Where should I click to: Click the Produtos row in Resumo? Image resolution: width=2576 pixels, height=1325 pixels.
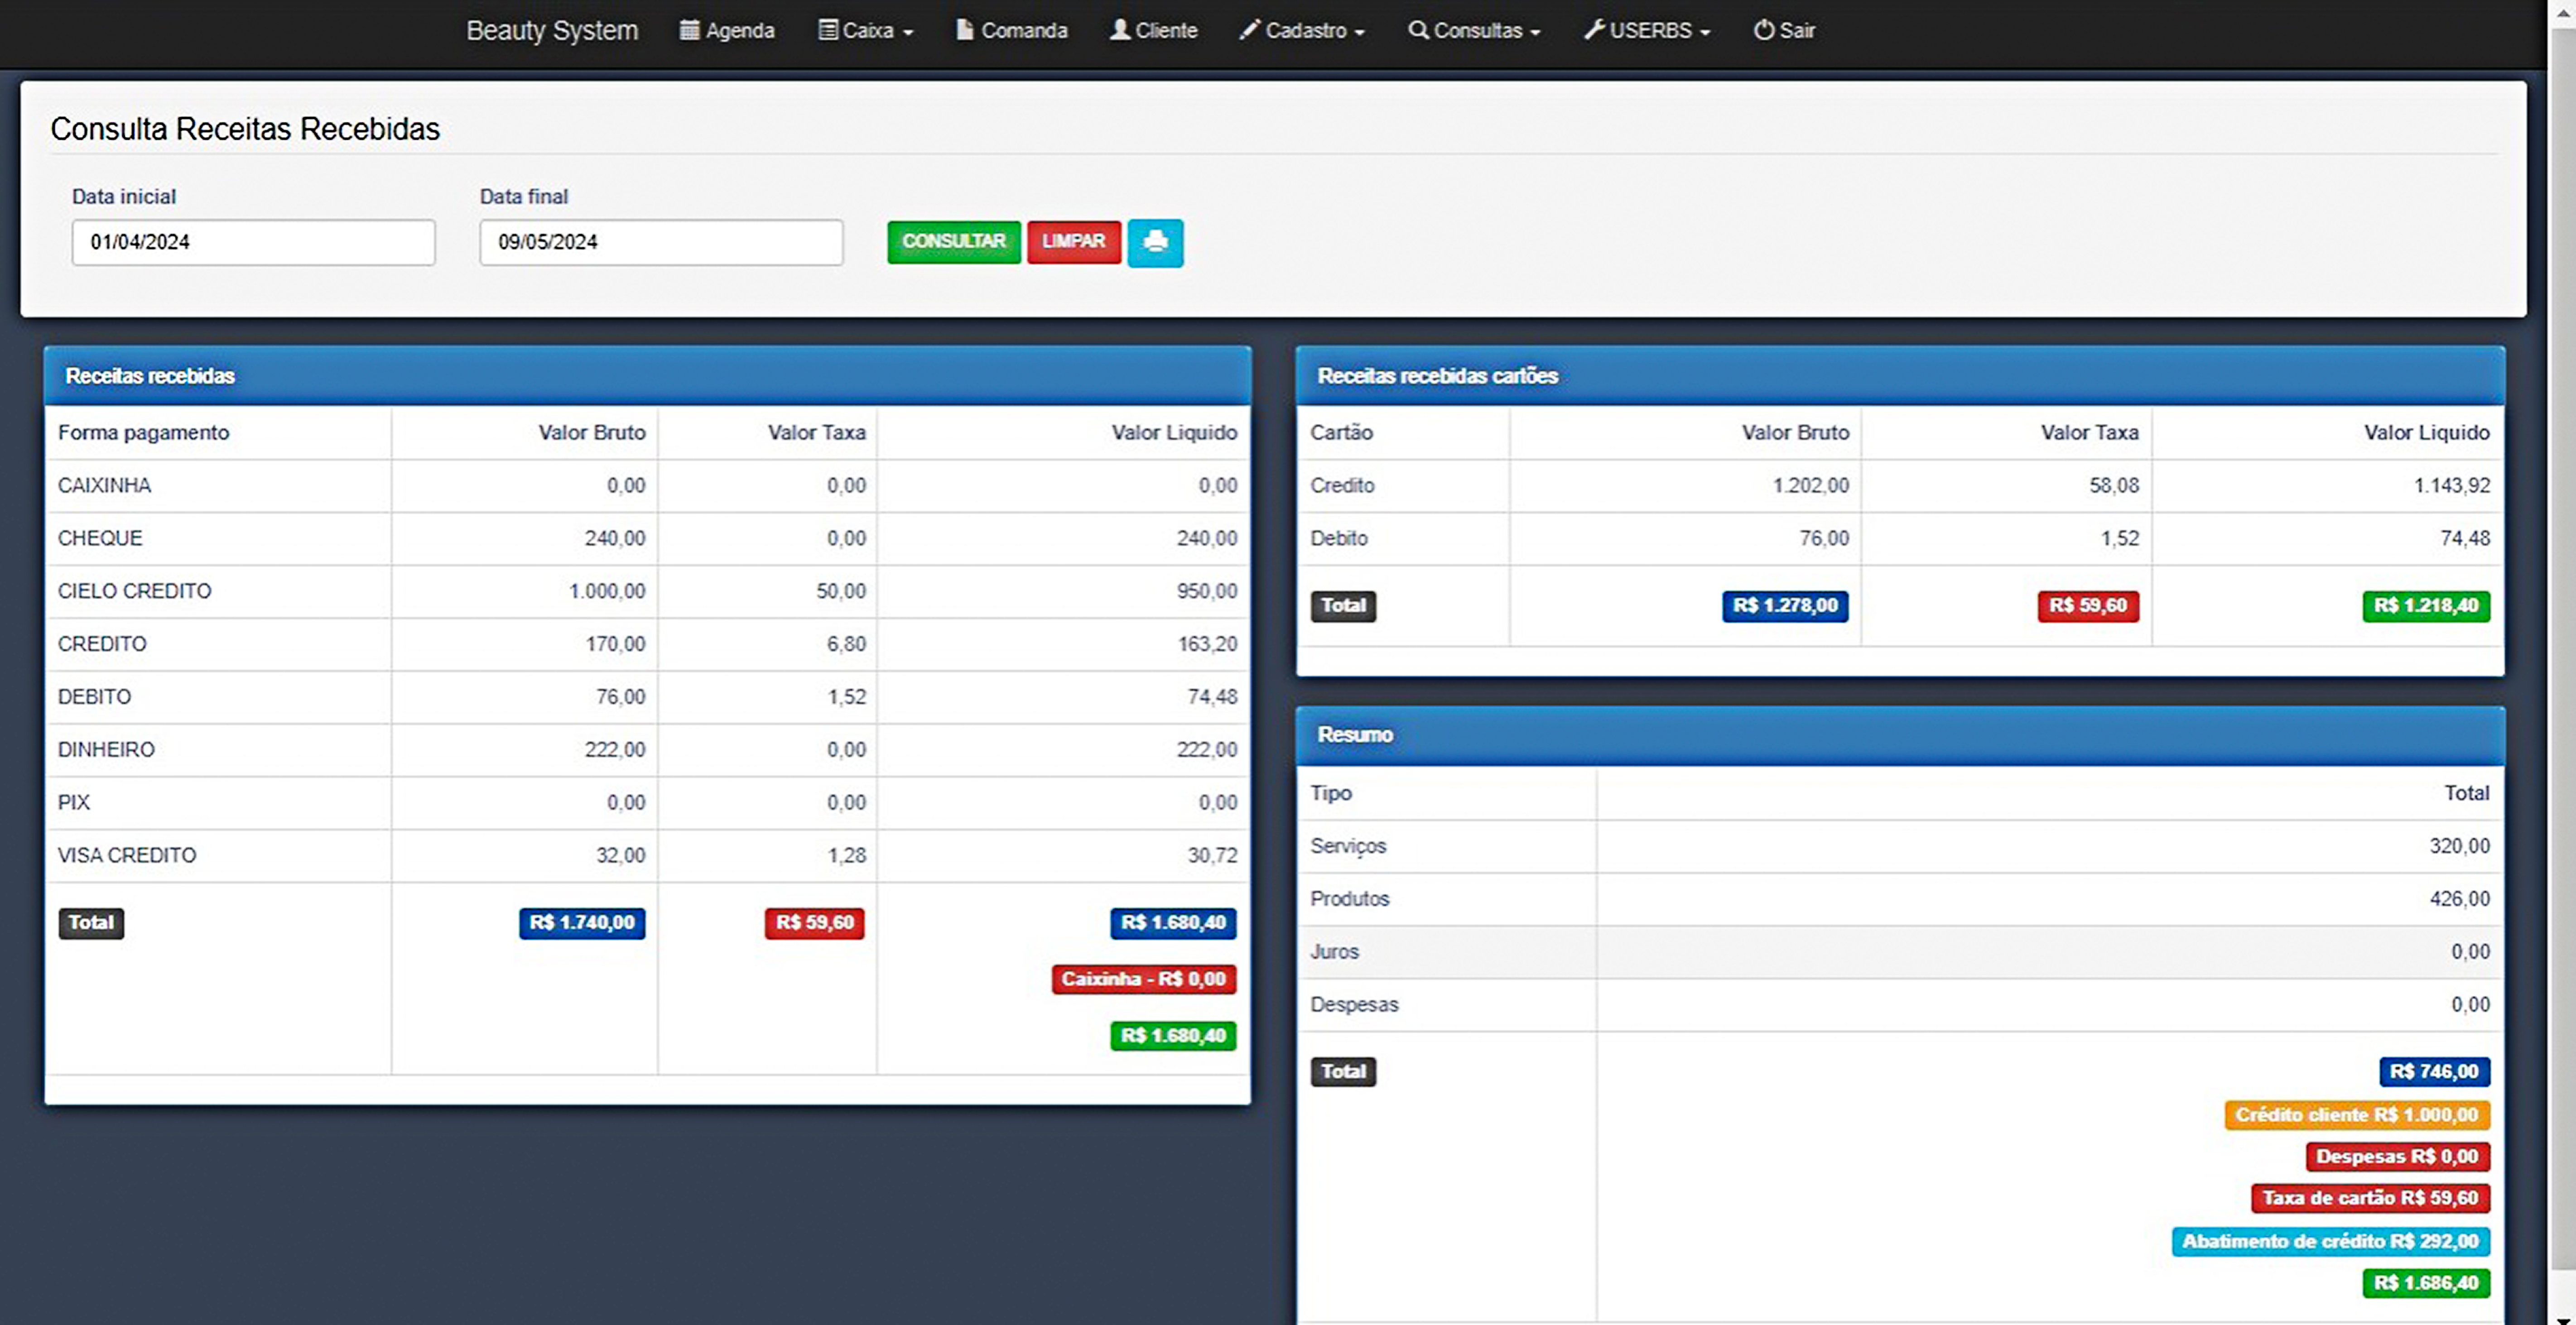coord(1900,900)
